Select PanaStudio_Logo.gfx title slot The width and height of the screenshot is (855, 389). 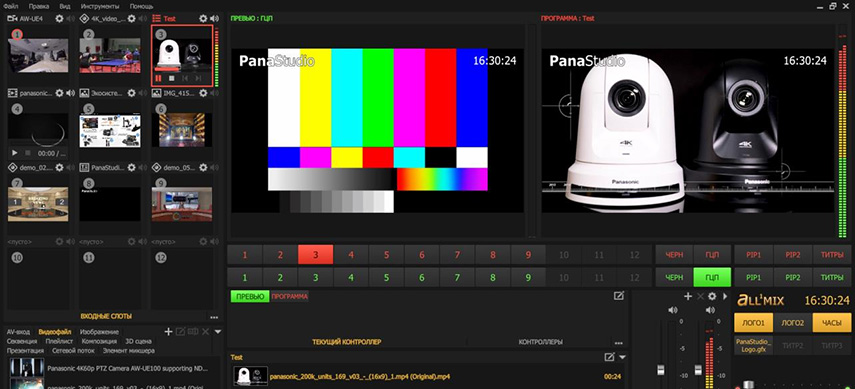click(x=754, y=345)
